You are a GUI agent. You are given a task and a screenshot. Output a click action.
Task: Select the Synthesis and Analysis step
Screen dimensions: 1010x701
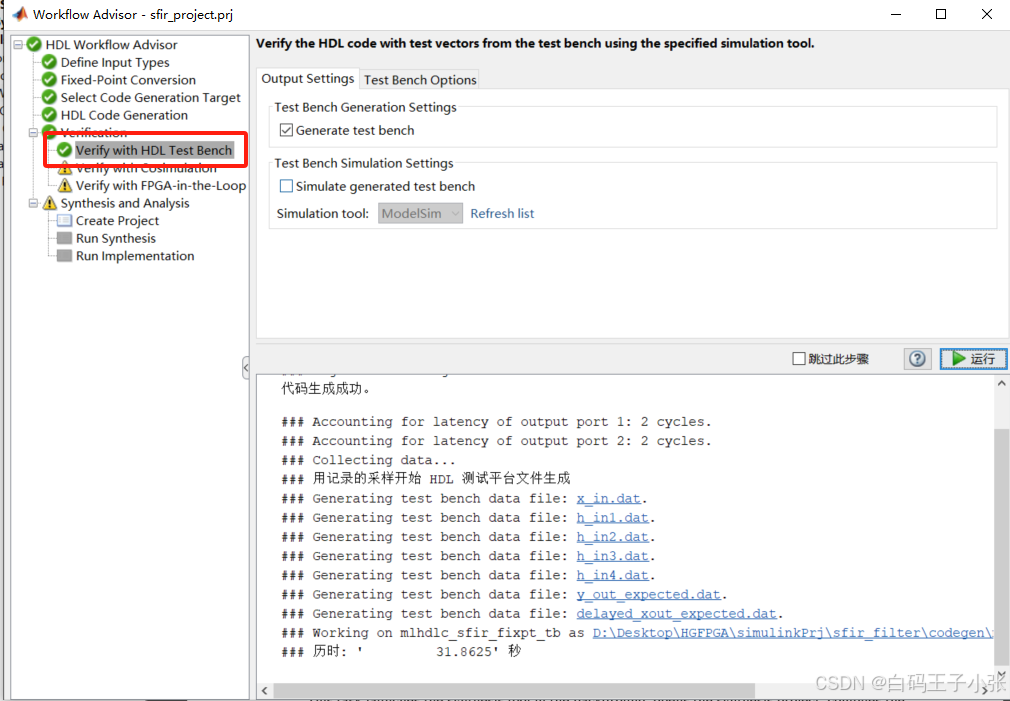click(x=125, y=203)
